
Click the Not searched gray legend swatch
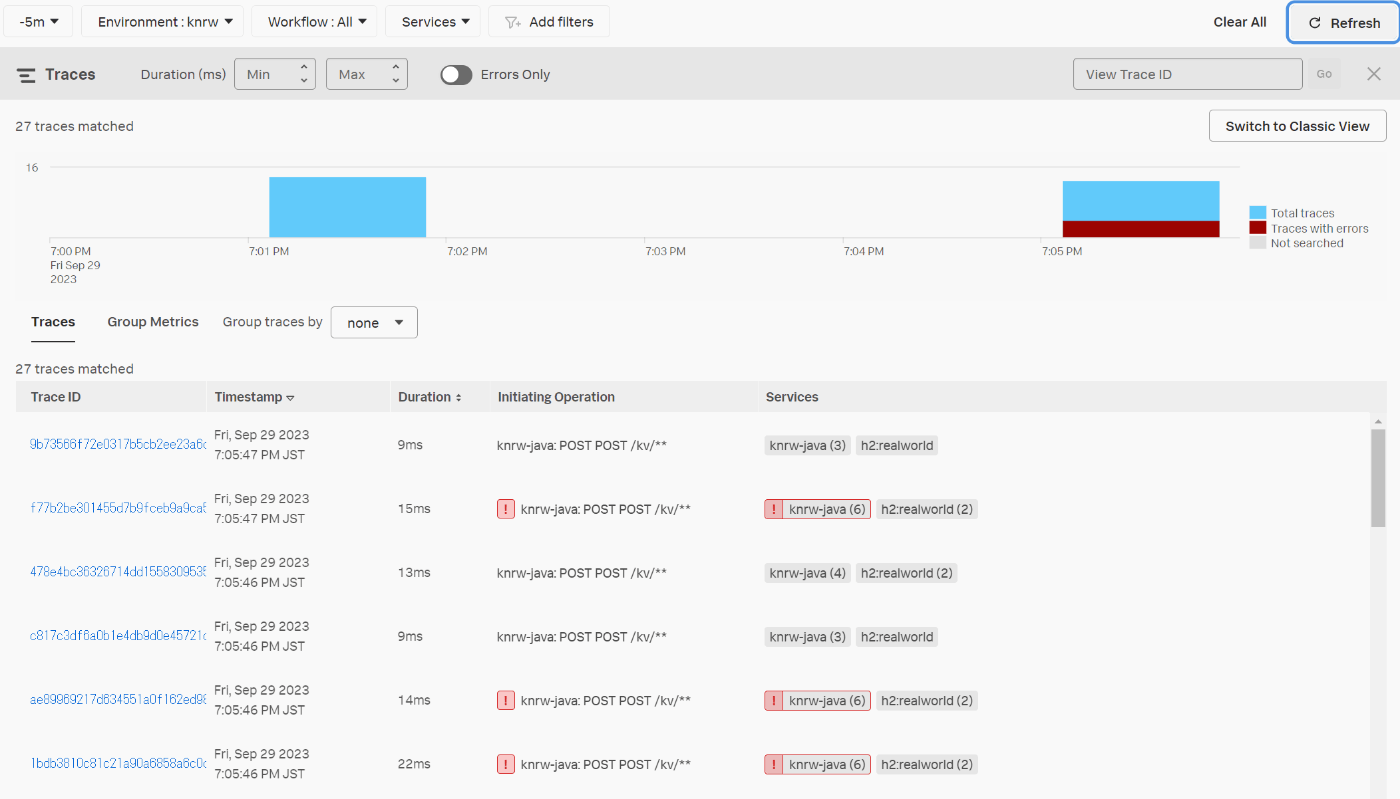1258,243
